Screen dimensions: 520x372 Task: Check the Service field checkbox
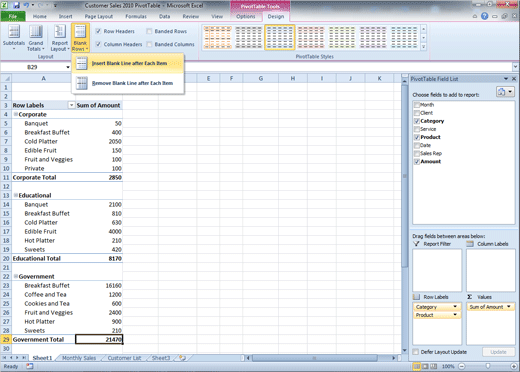pos(417,129)
